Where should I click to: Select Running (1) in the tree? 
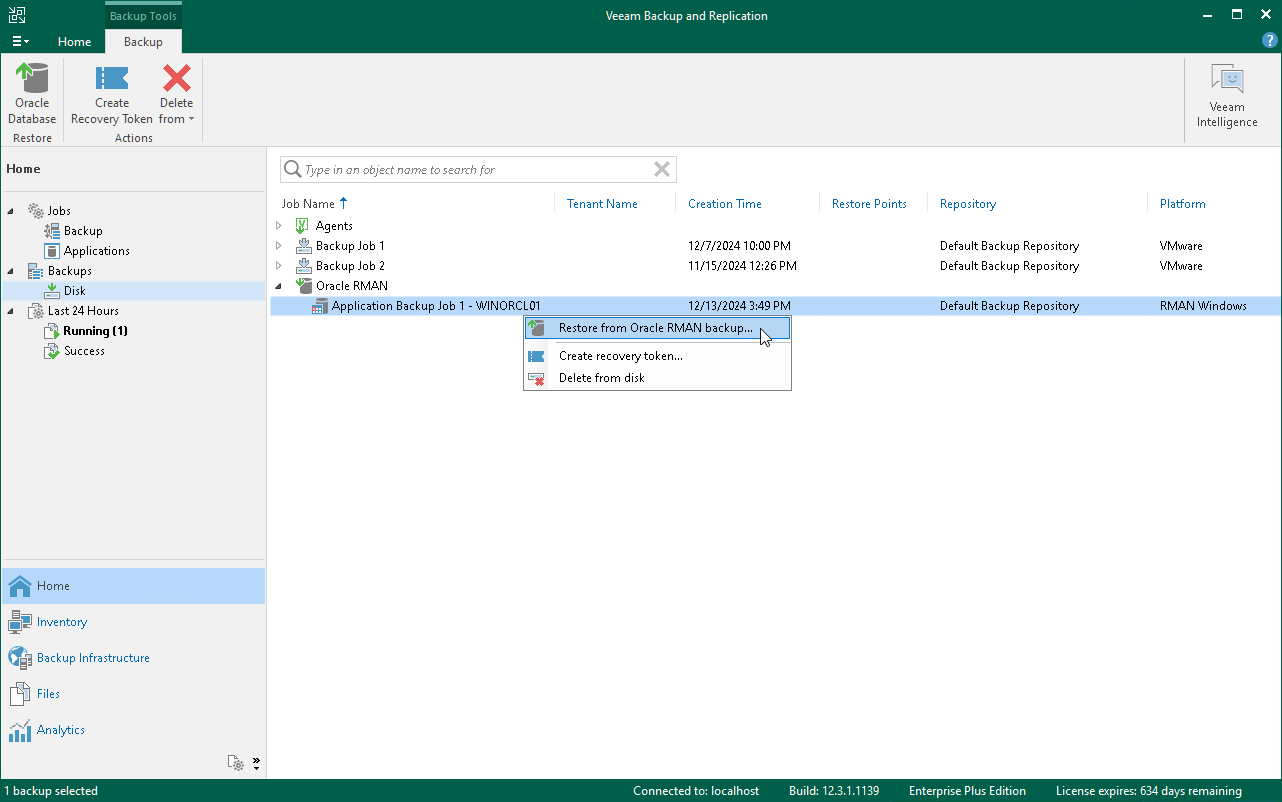coord(95,331)
